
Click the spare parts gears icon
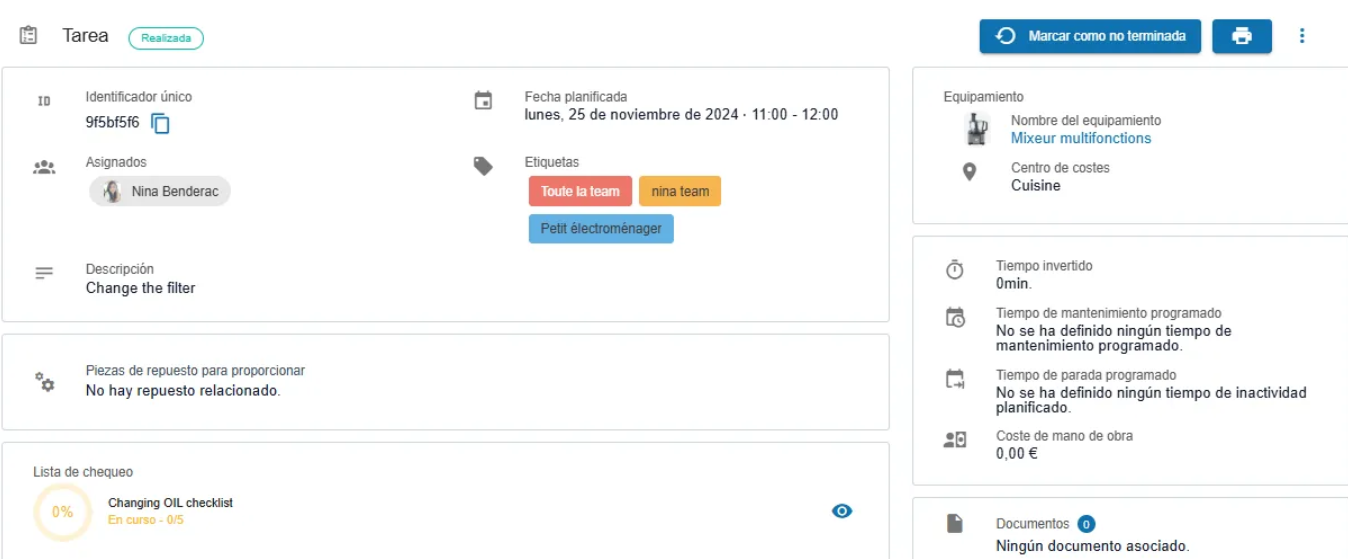coord(44,381)
